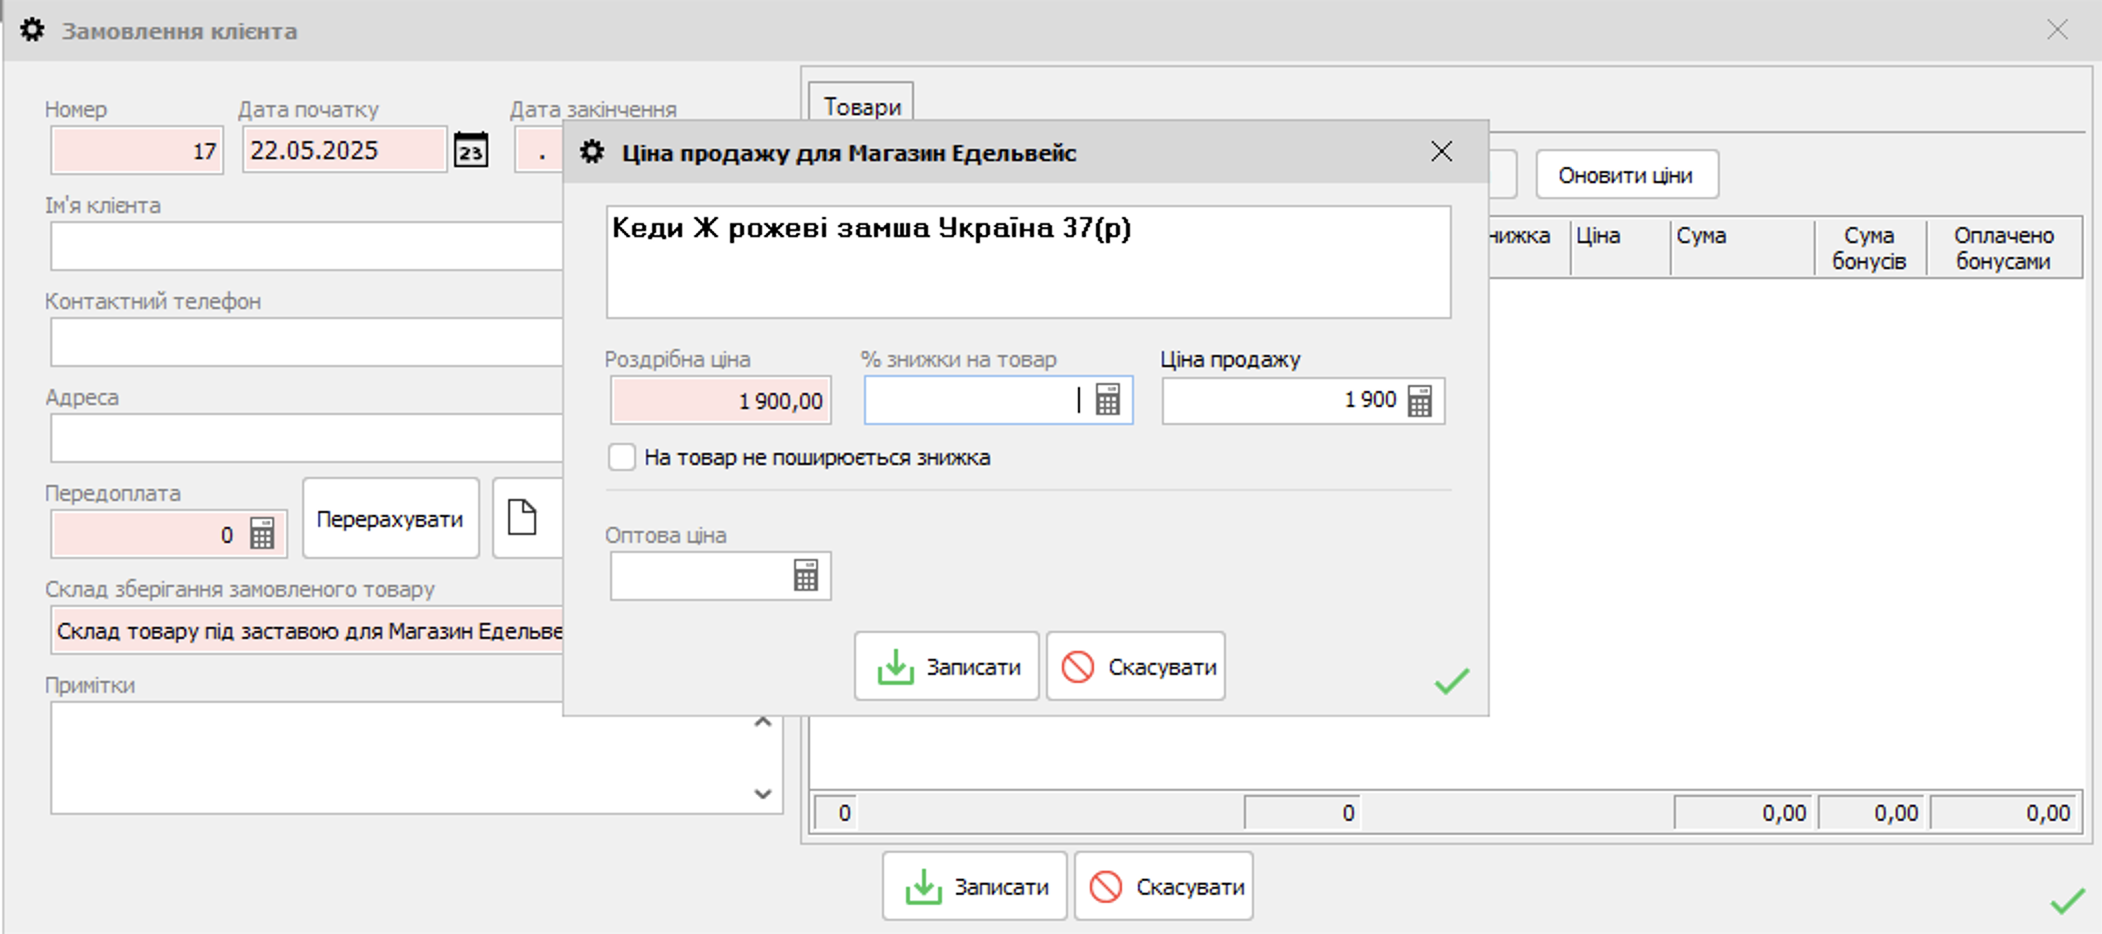
Task: Click gear icon in Замовлення клієнта title
Action: coord(32,30)
